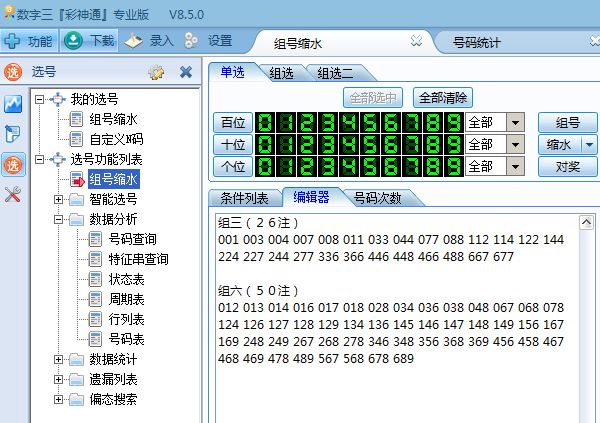This screenshot has height=423, width=600.
Task: Switch to the 组选 tab
Action: 281,73
